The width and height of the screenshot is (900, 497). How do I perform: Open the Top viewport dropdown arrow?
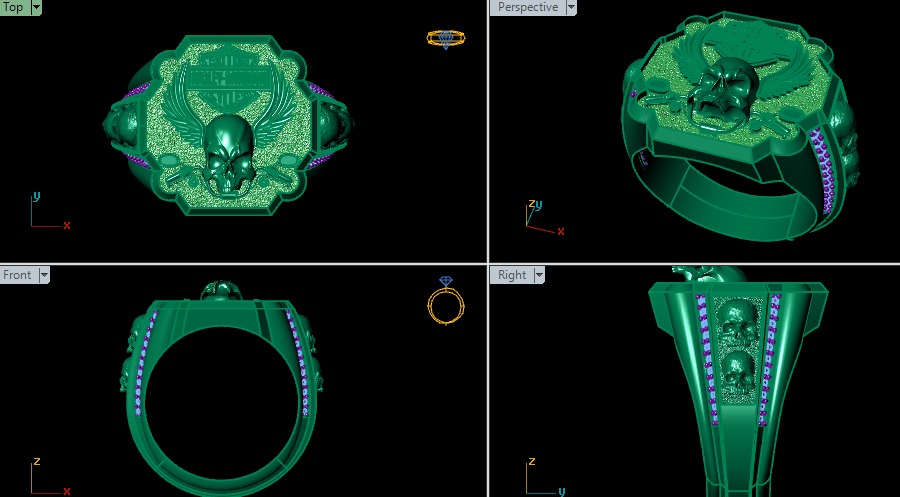pyautogui.click(x=36, y=7)
